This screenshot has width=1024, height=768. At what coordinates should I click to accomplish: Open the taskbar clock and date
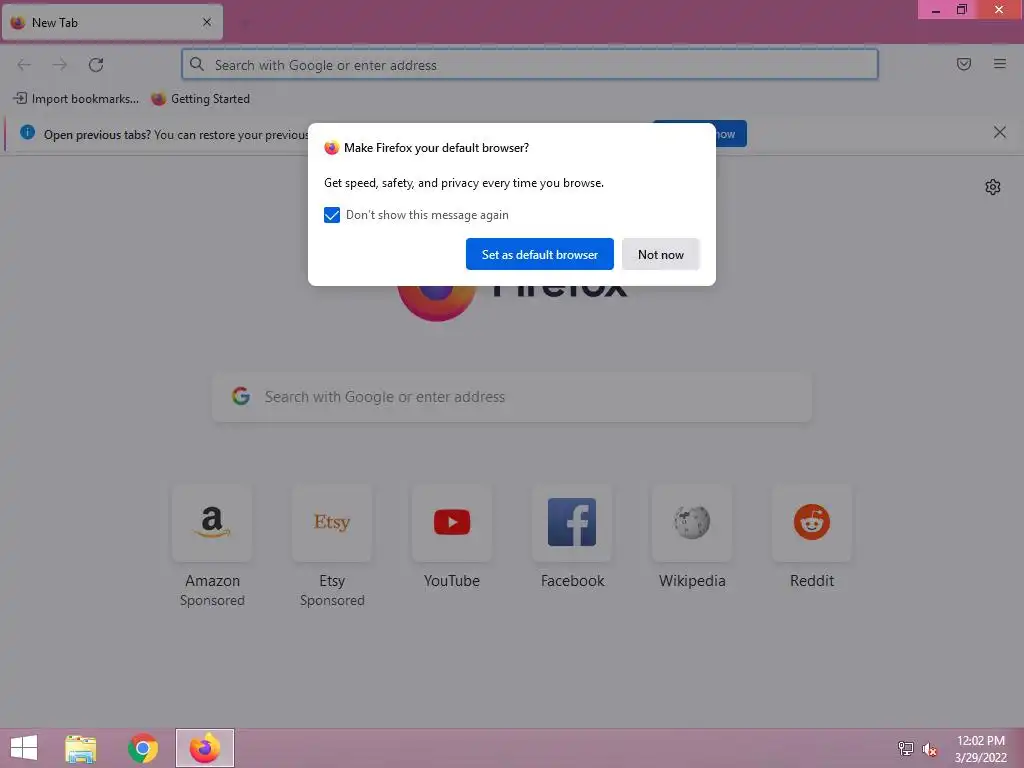[981, 749]
